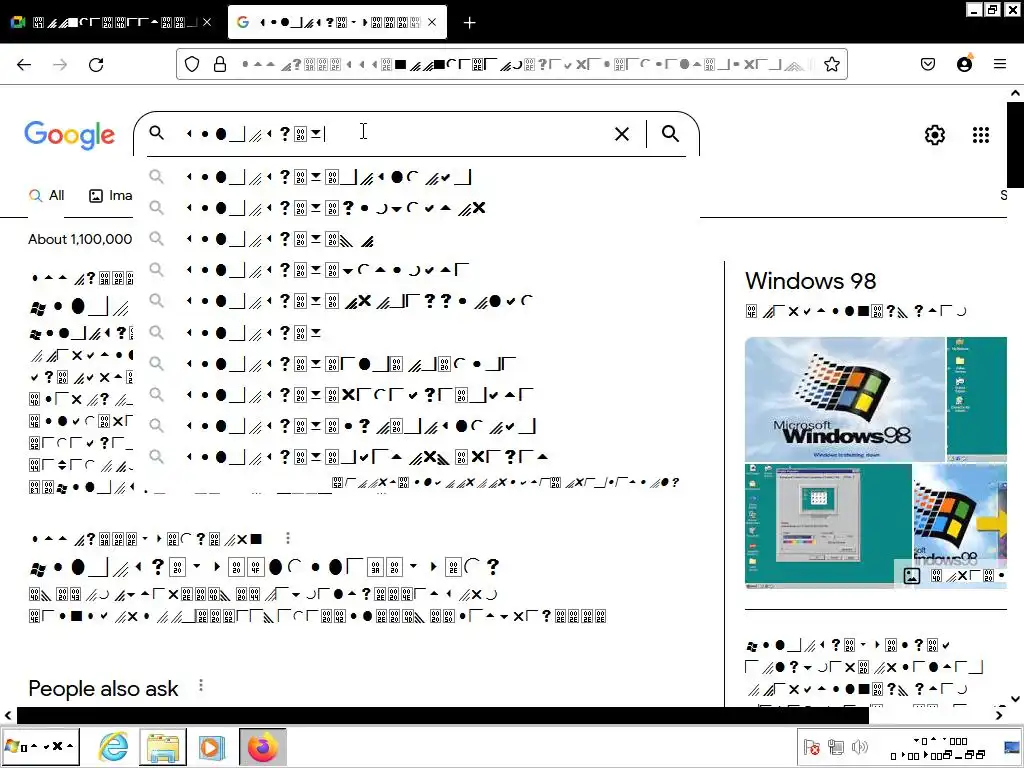Image resolution: width=1024 pixels, height=768 pixels.
Task: Click the more images button with picture icon
Action: (x=951, y=575)
